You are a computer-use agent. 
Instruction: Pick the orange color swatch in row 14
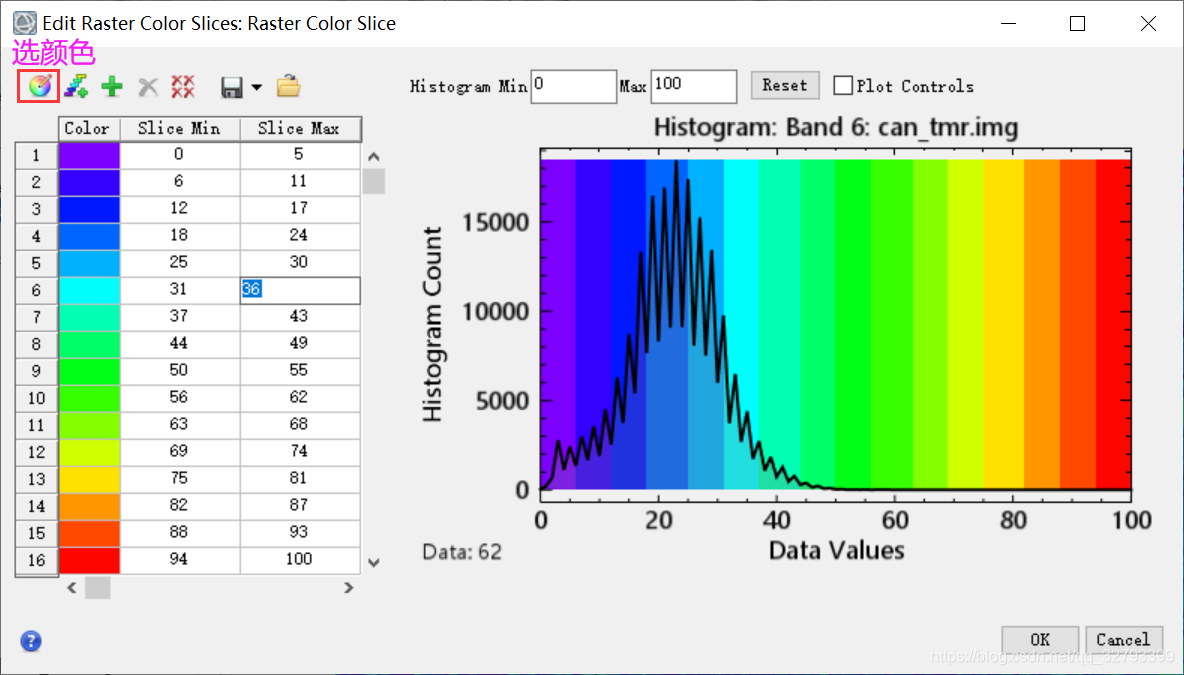coord(89,506)
